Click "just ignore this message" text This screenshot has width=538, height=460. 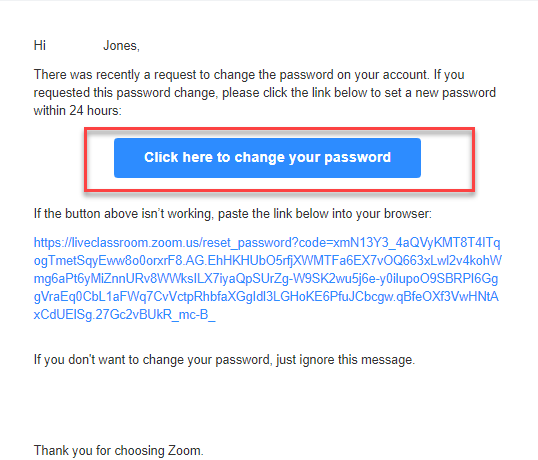tap(346, 359)
